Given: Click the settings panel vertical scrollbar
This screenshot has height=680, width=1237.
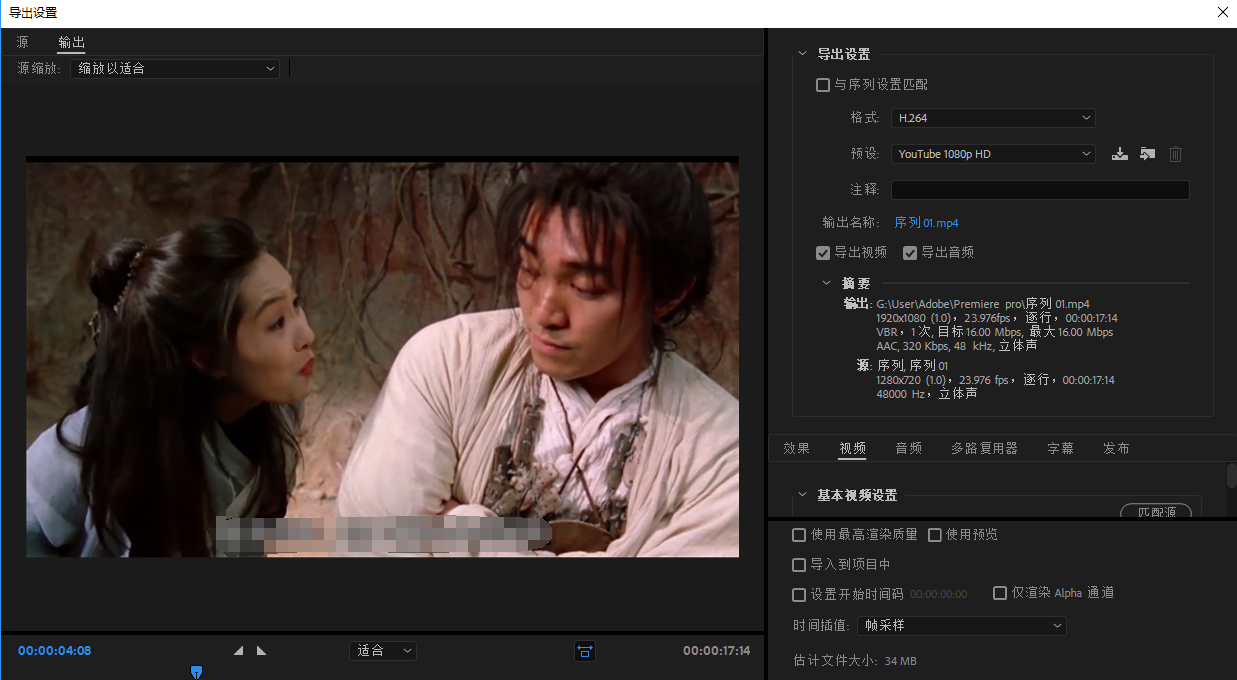Looking at the screenshot, I should (x=1232, y=476).
